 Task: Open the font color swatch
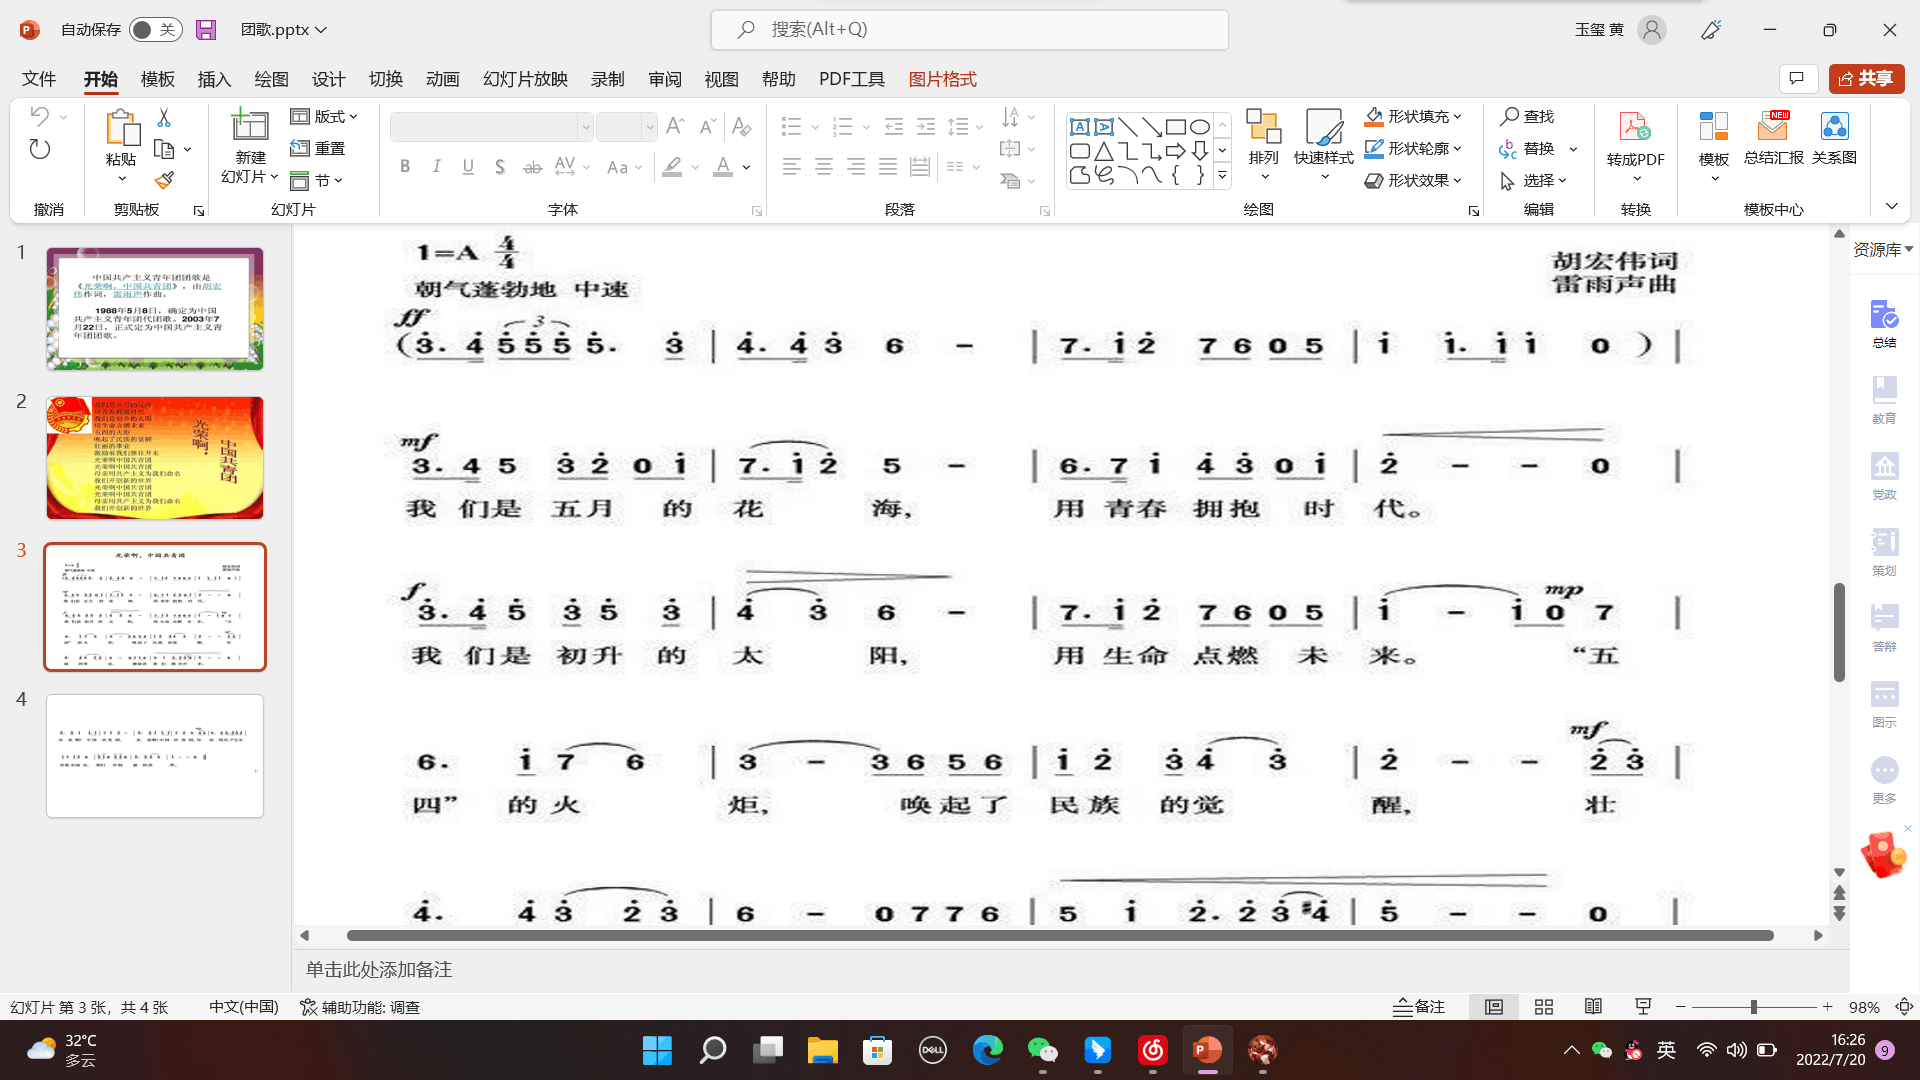click(723, 166)
